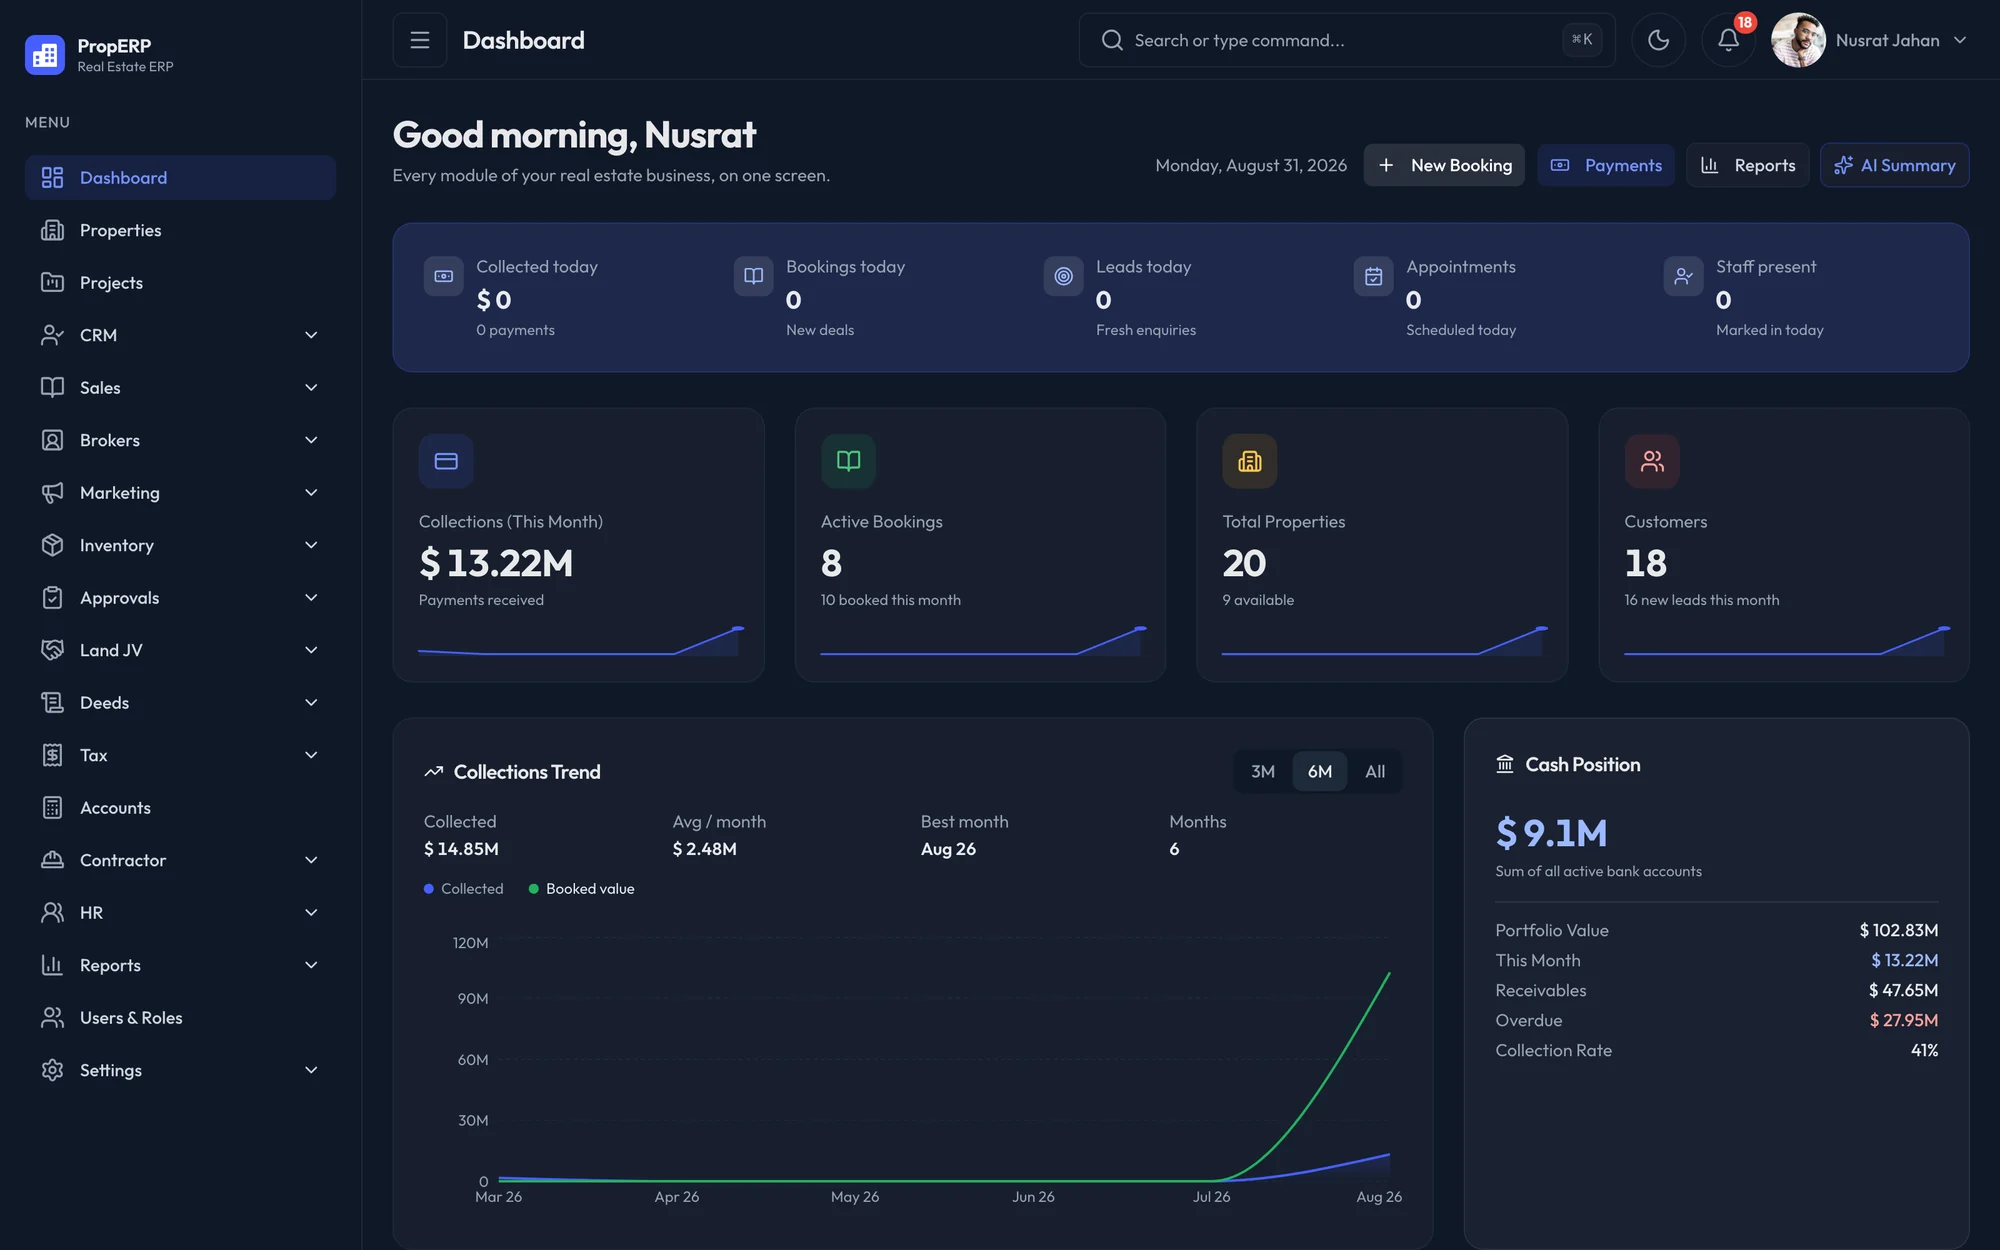Select Dashboard in the sidebar menu
The width and height of the screenshot is (2000, 1250).
point(180,177)
